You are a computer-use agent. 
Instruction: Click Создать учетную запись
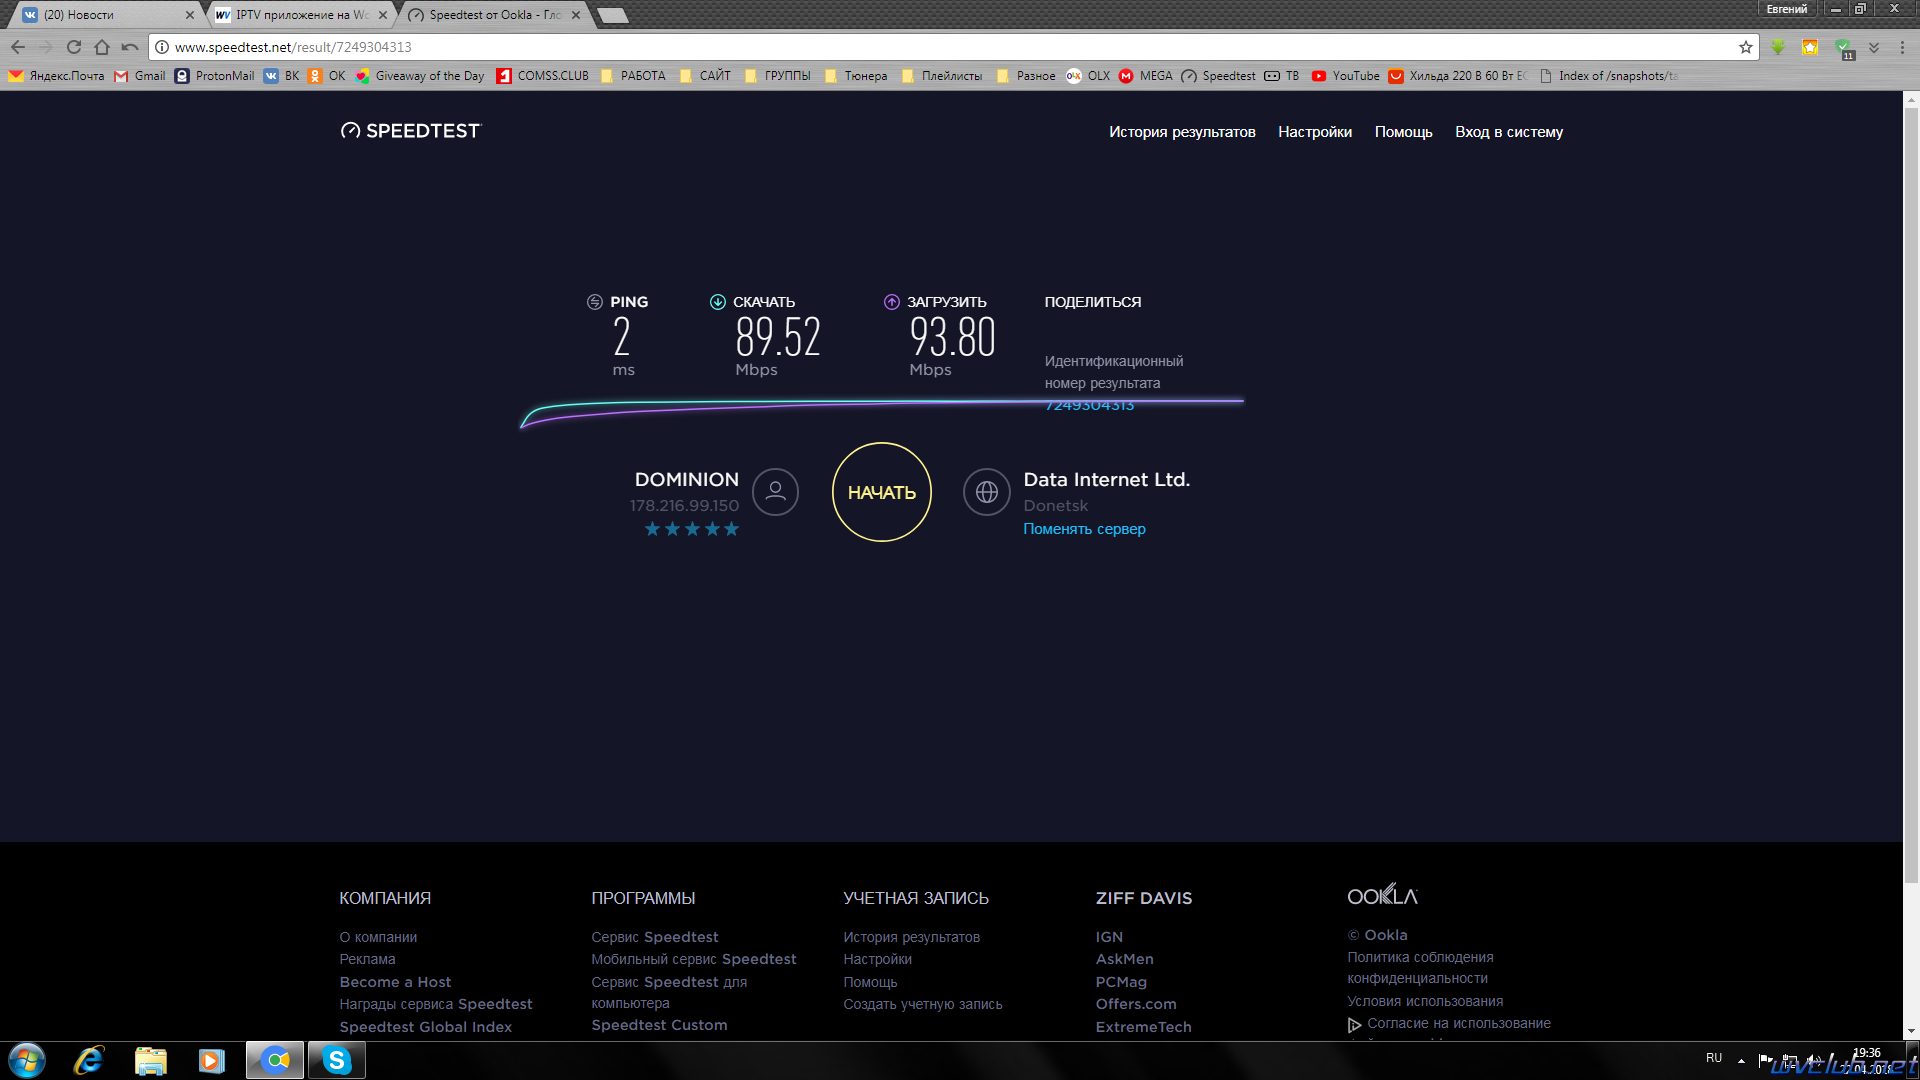pyautogui.click(x=922, y=1004)
